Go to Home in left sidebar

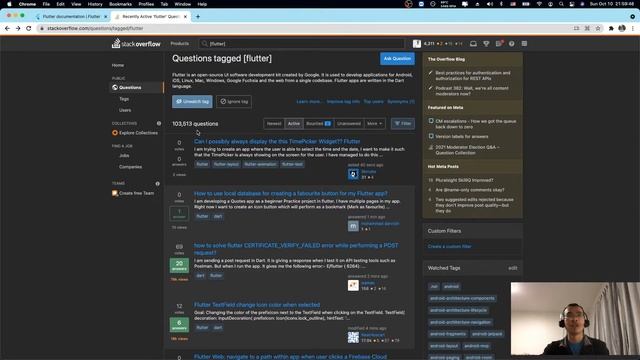(118, 65)
